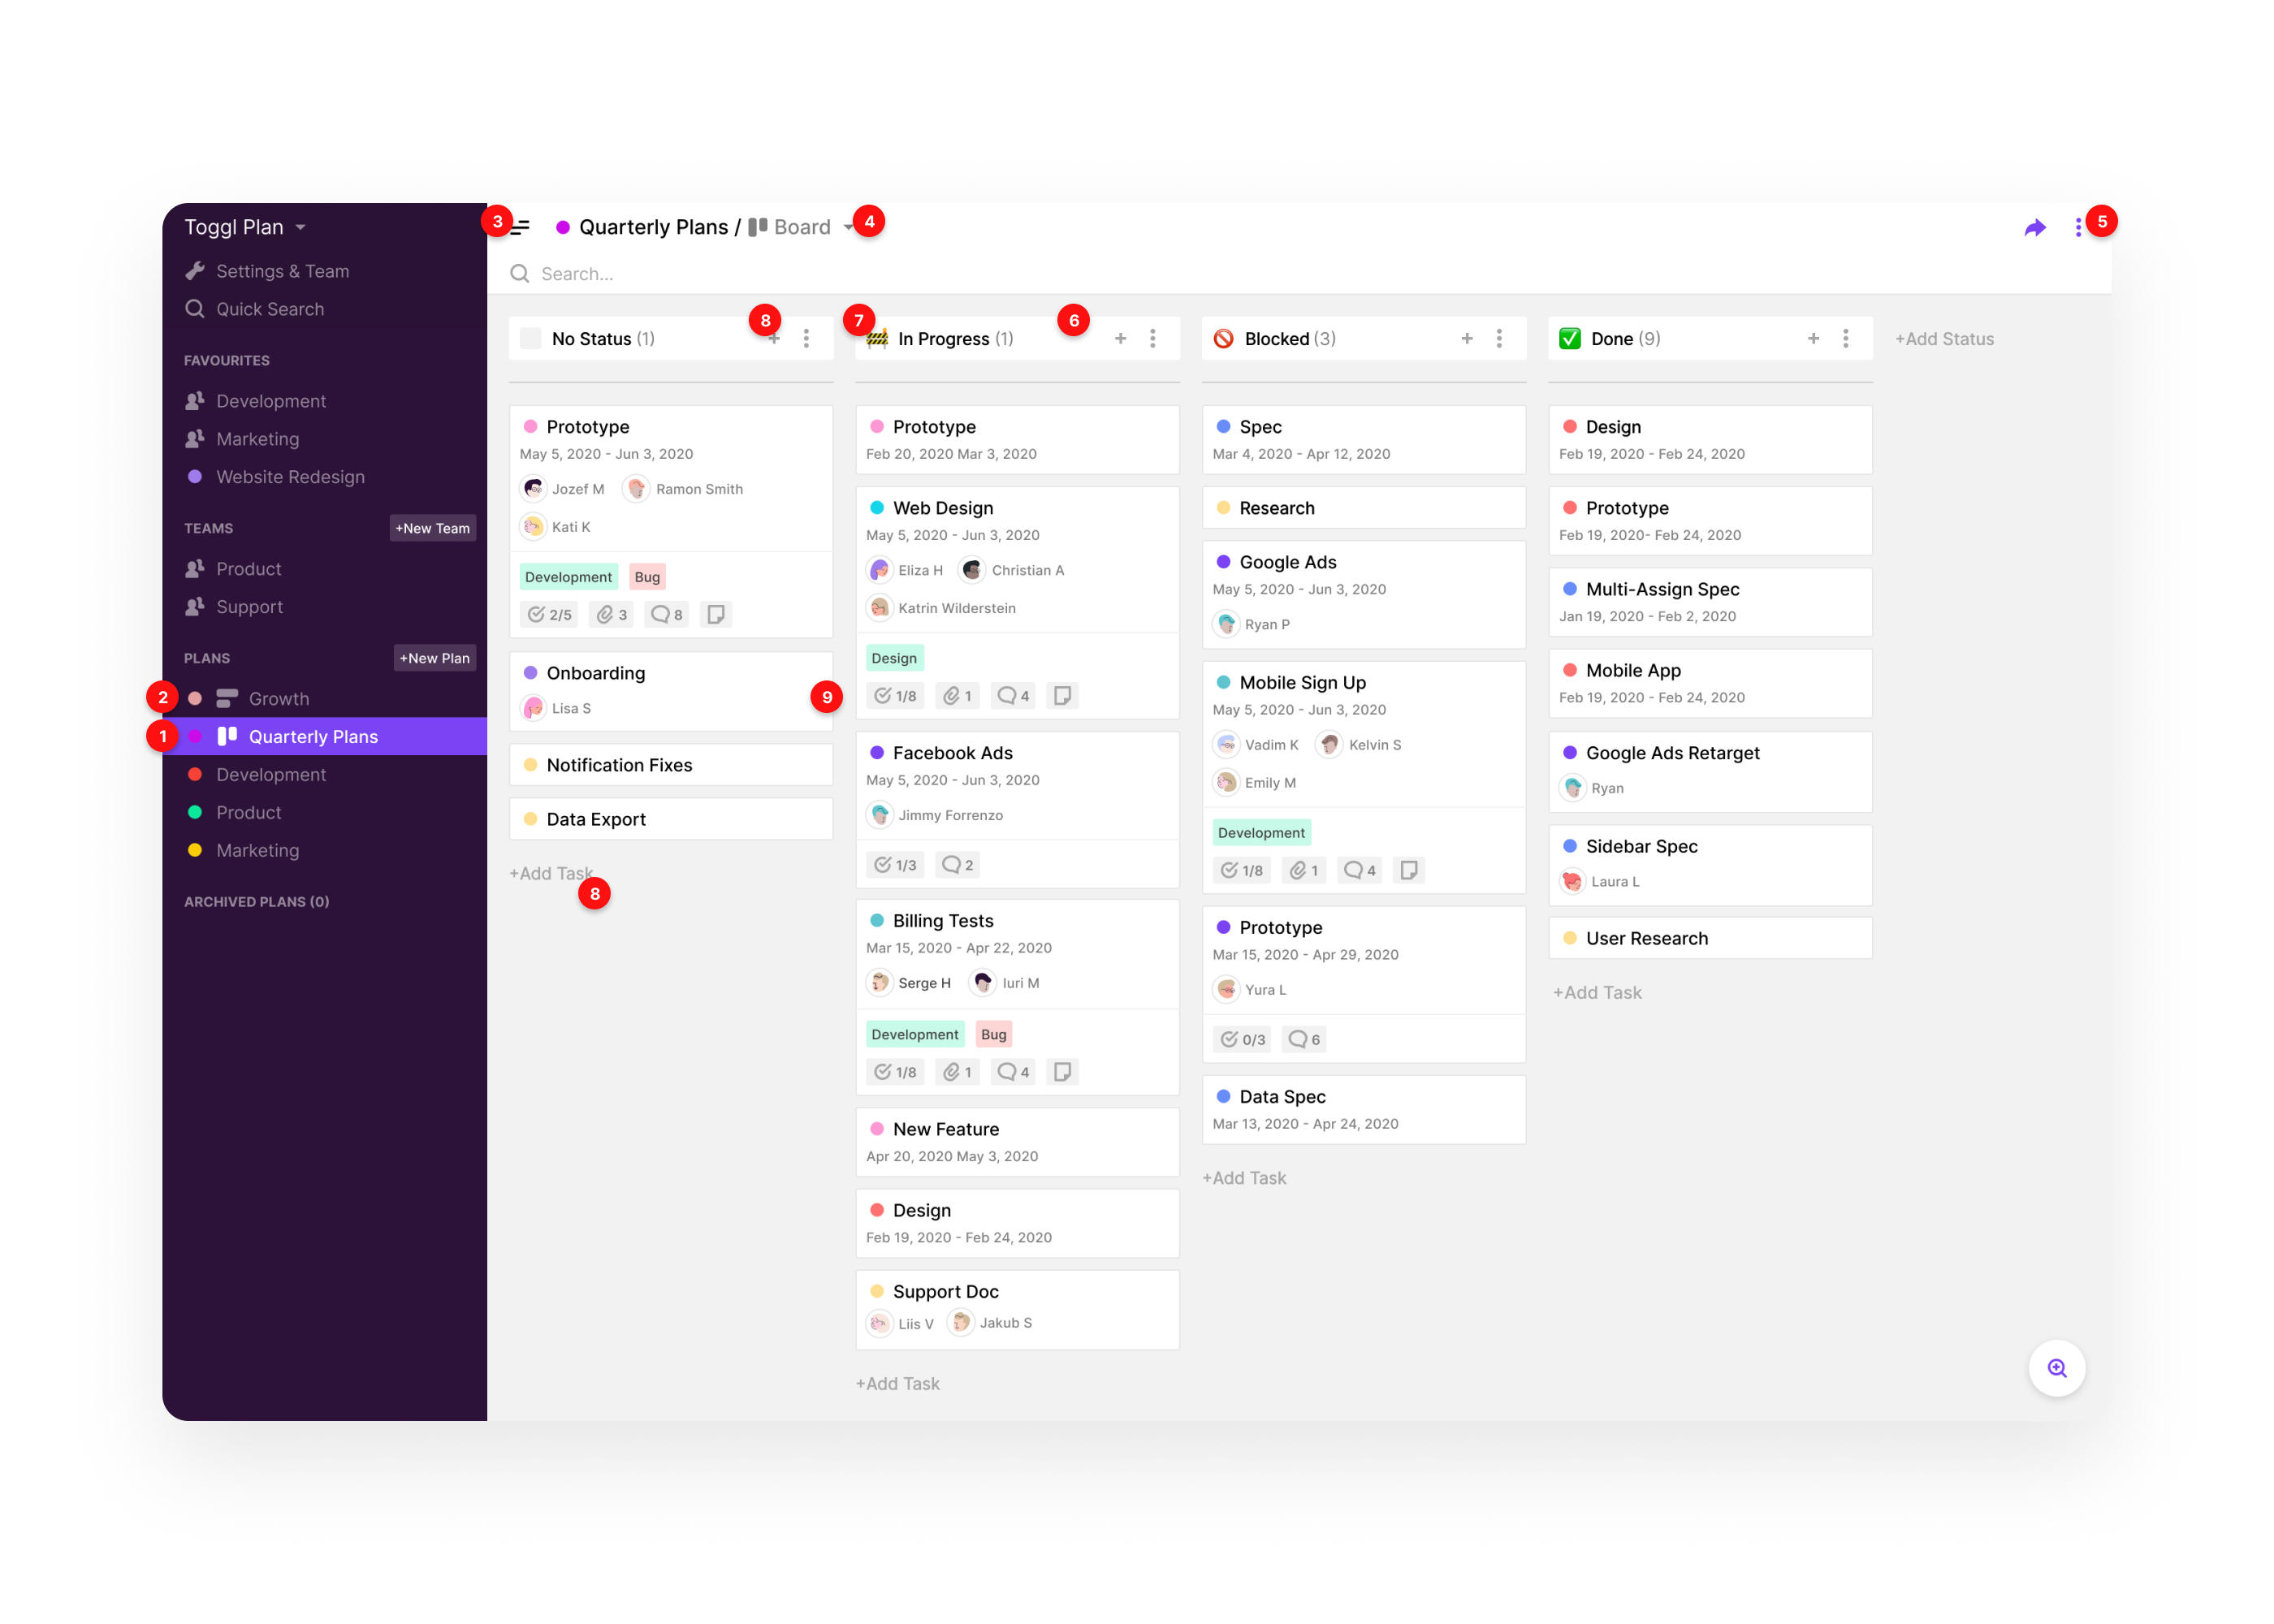Click the purple color dot on the Onboarding card
The image size is (2274, 1624).
tap(531, 673)
